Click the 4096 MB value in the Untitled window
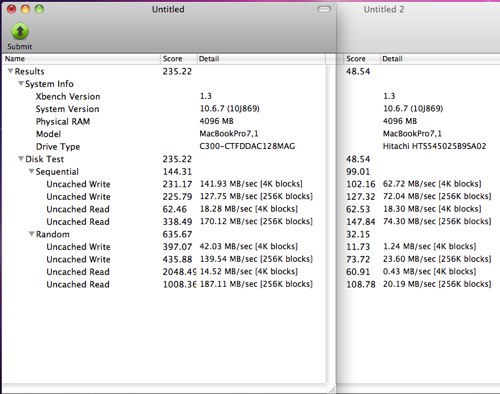The image size is (500, 394). (216, 121)
